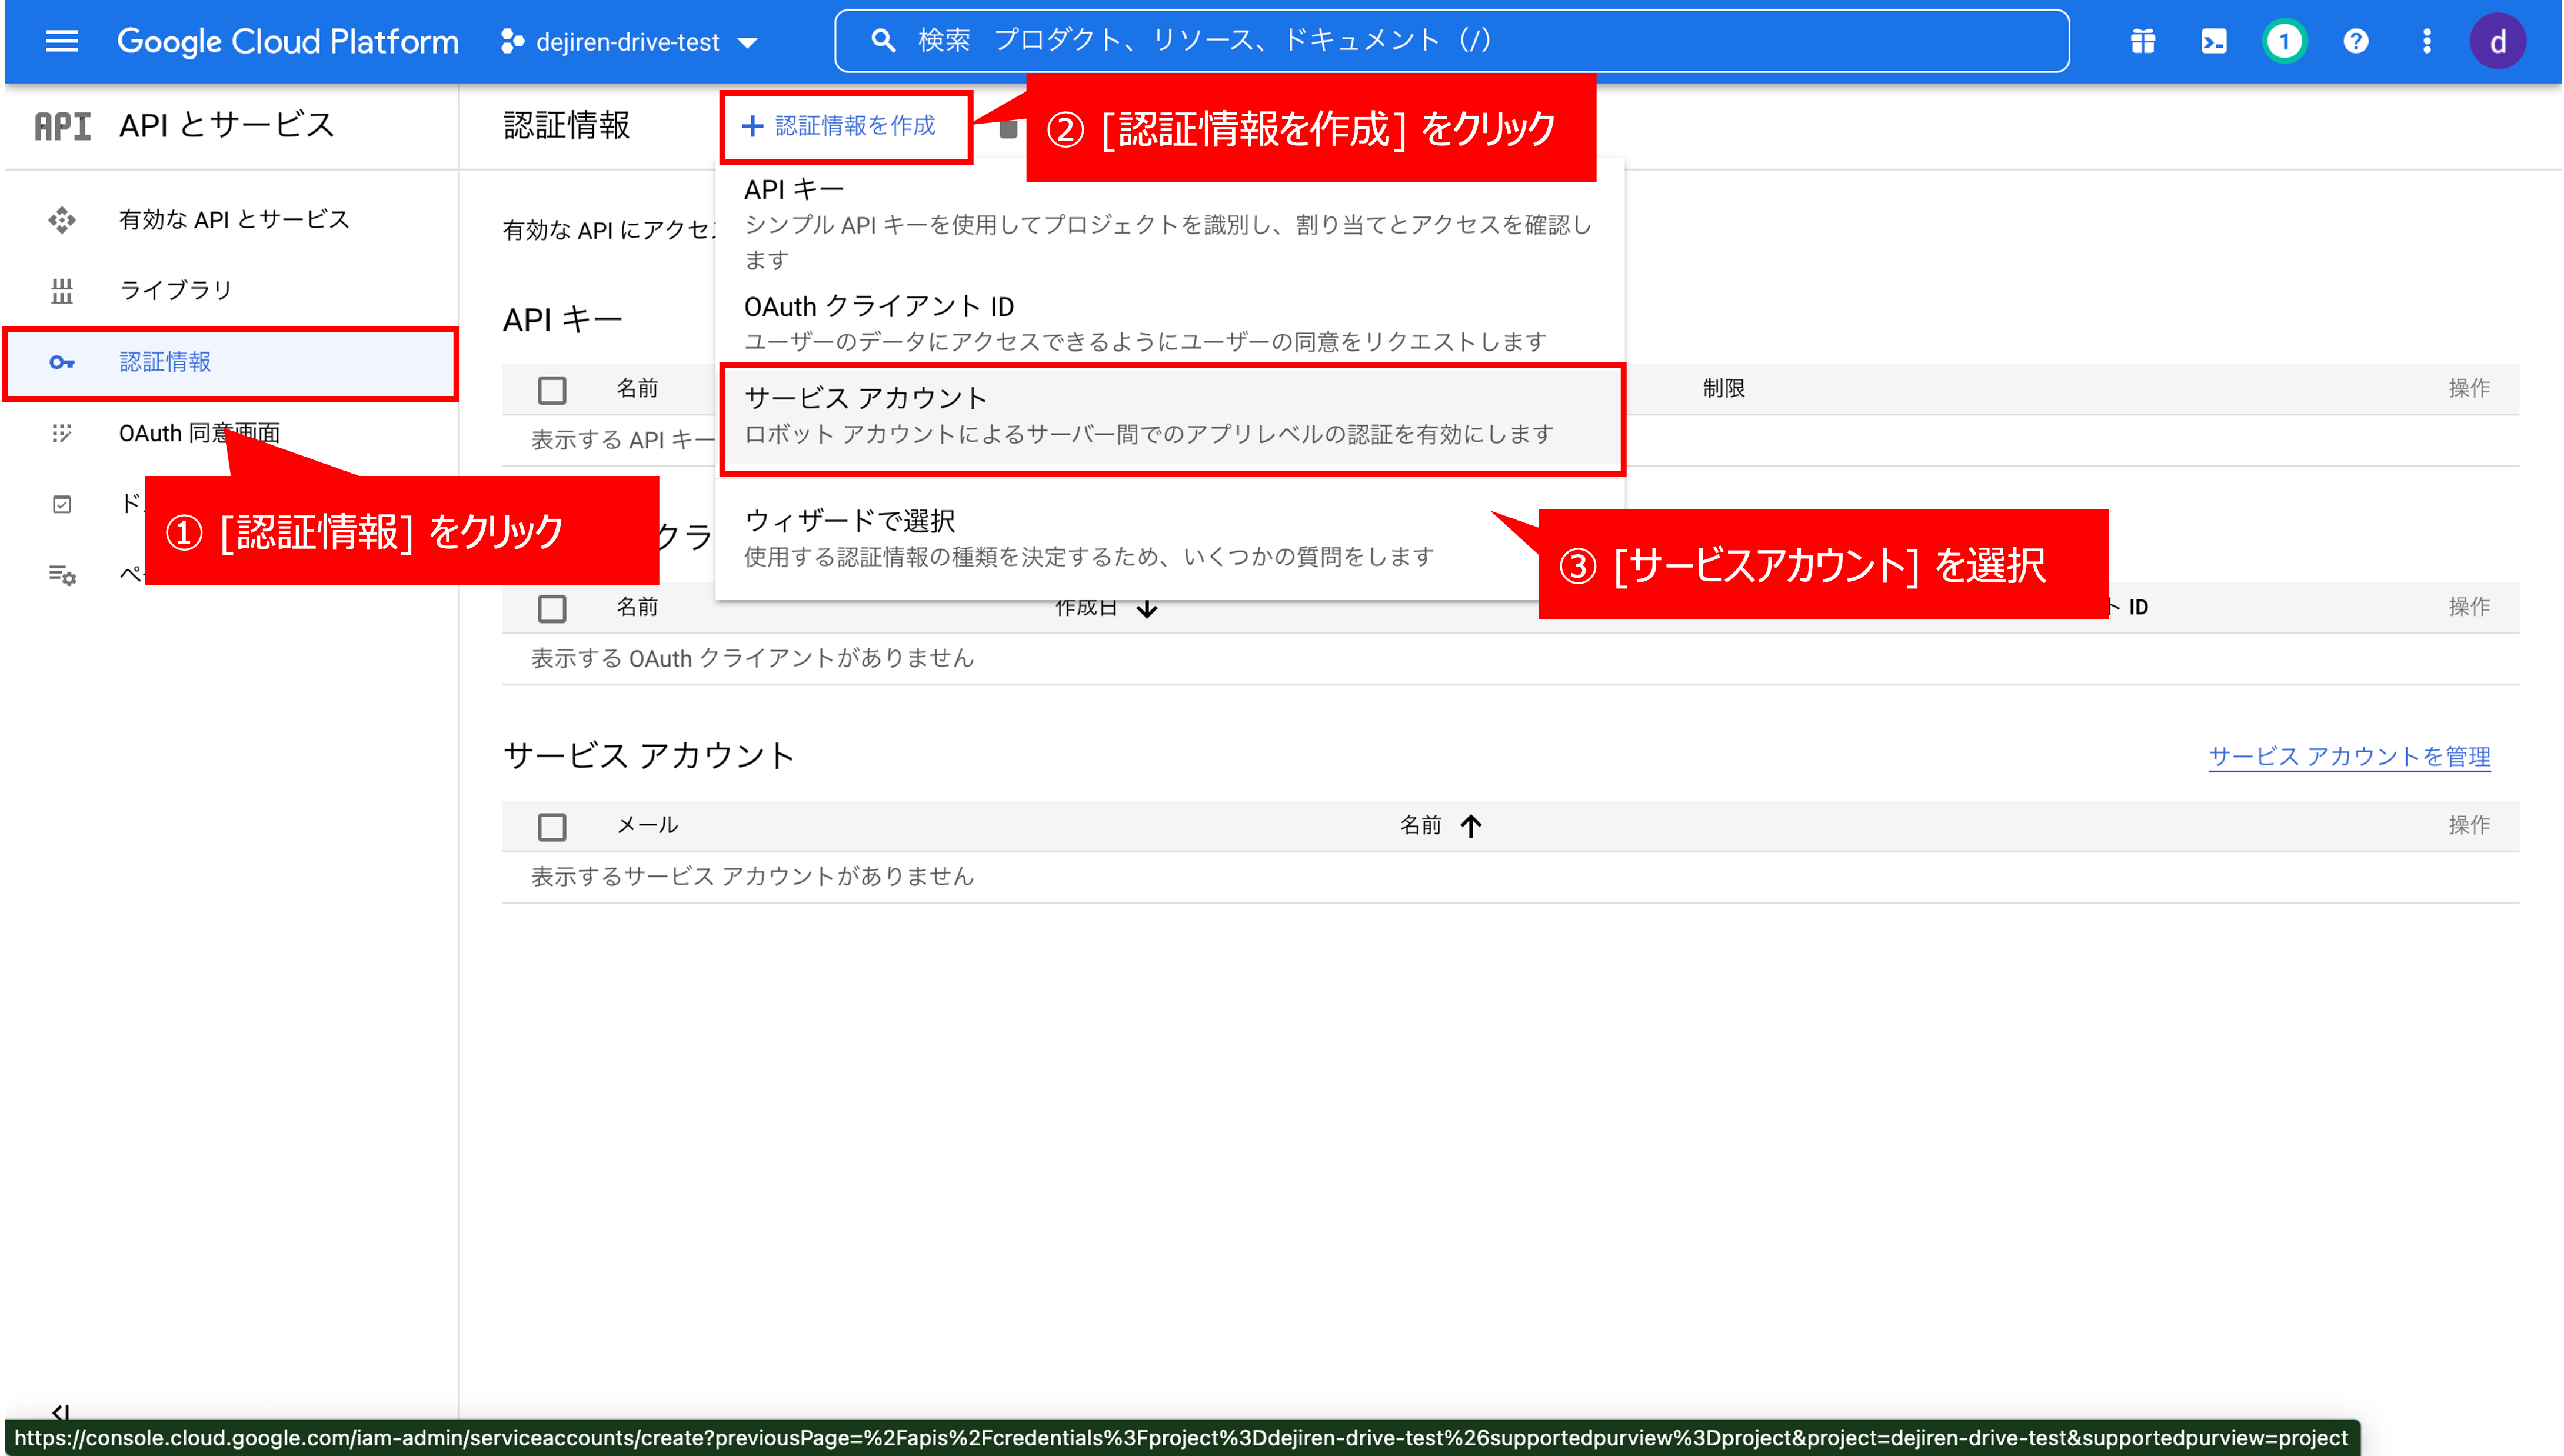Click the Google Cloud Platform logo
This screenshot has width=2564, height=1456.
[288, 41]
